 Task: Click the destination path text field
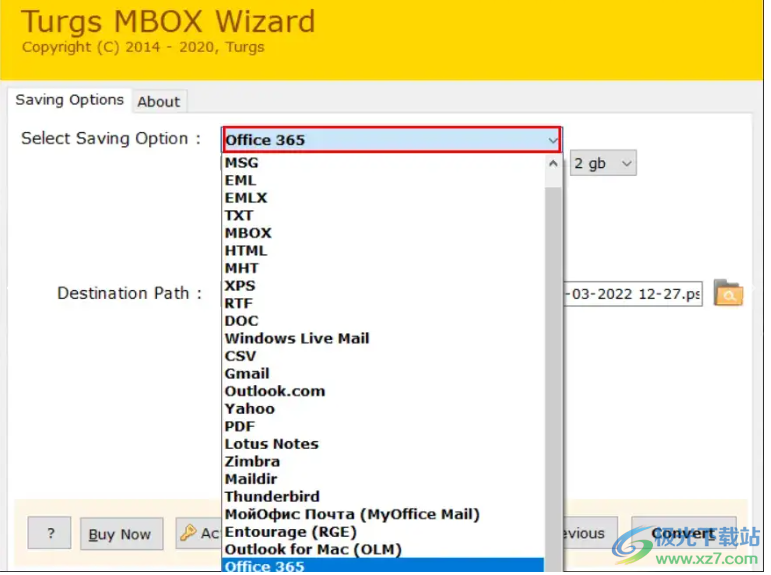pyautogui.click(x=633, y=294)
